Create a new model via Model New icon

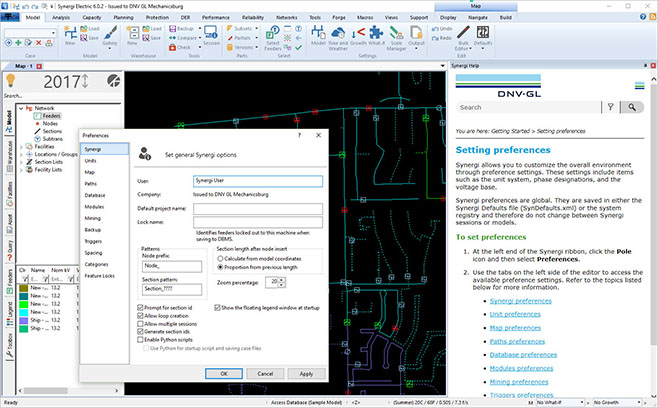70,34
